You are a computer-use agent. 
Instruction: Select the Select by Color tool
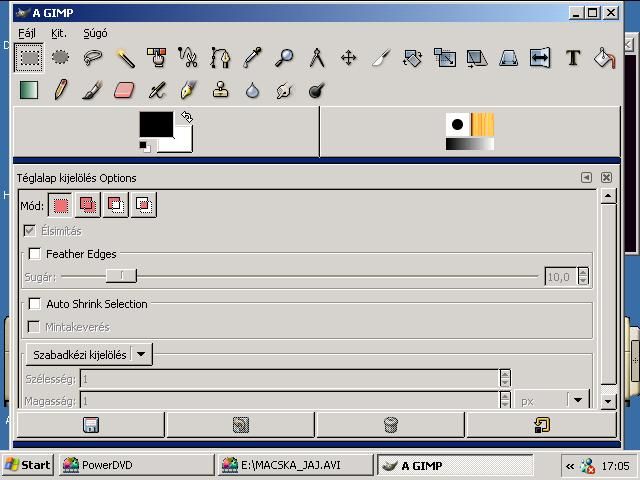[x=157, y=58]
